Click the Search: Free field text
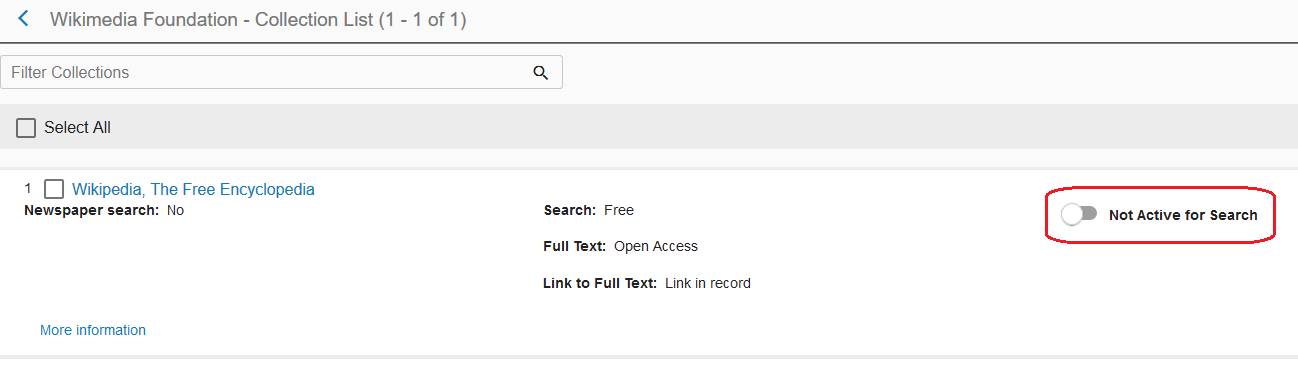Screen dimensions: 1298x378 click(x=589, y=210)
